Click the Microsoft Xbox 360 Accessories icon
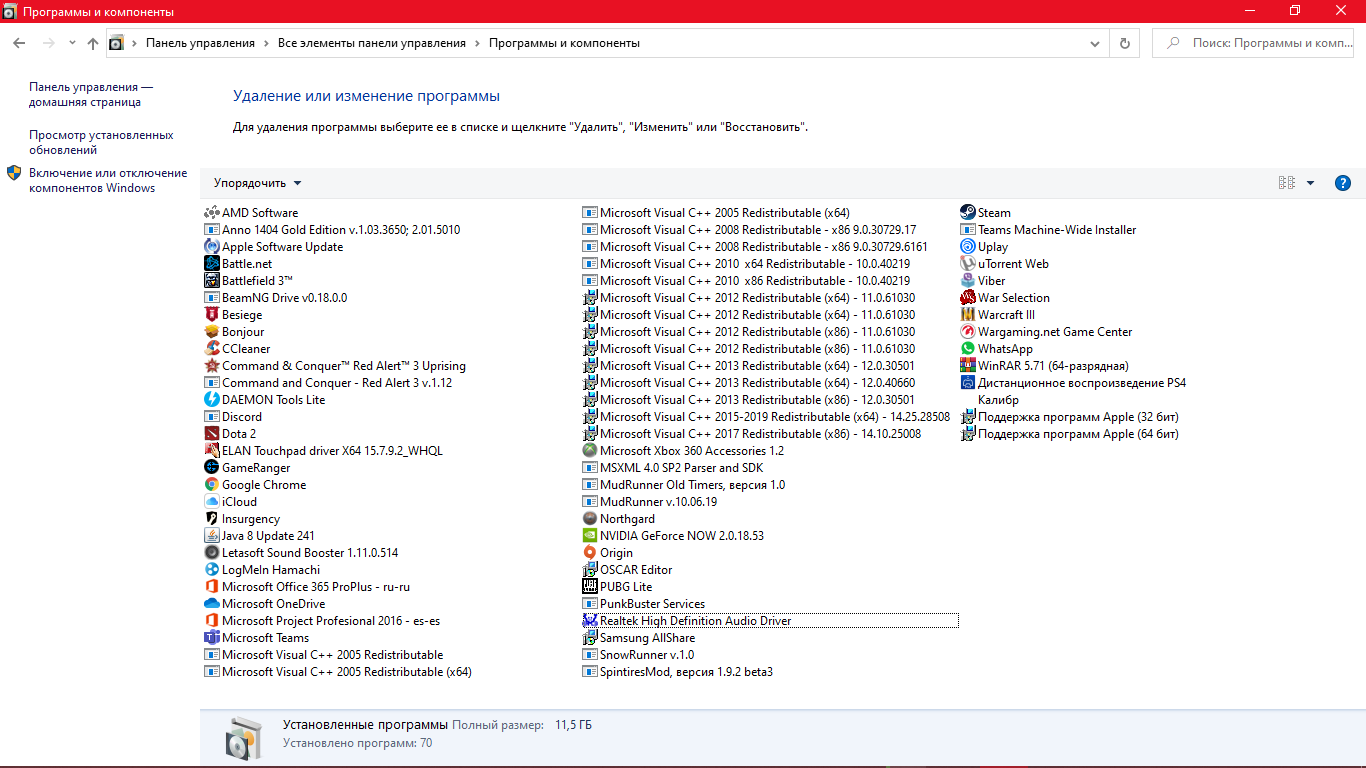Screen dimensions: 1366x768 tap(589, 451)
